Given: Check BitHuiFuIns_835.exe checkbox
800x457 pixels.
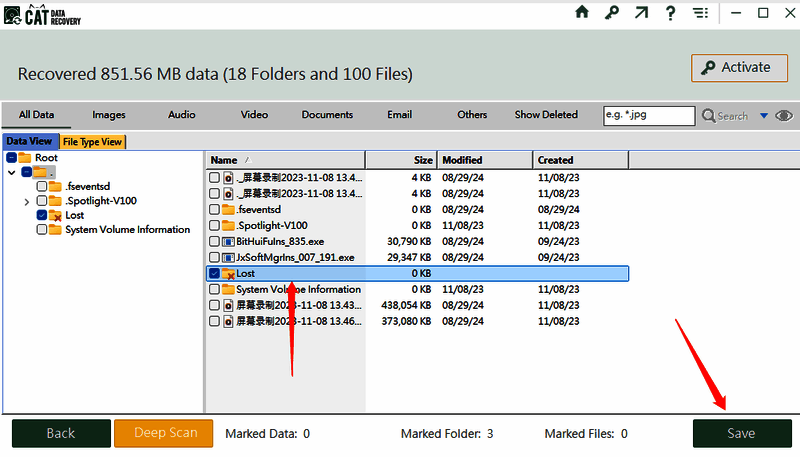Looking at the screenshot, I should pyautogui.click(x=214, y=241).
